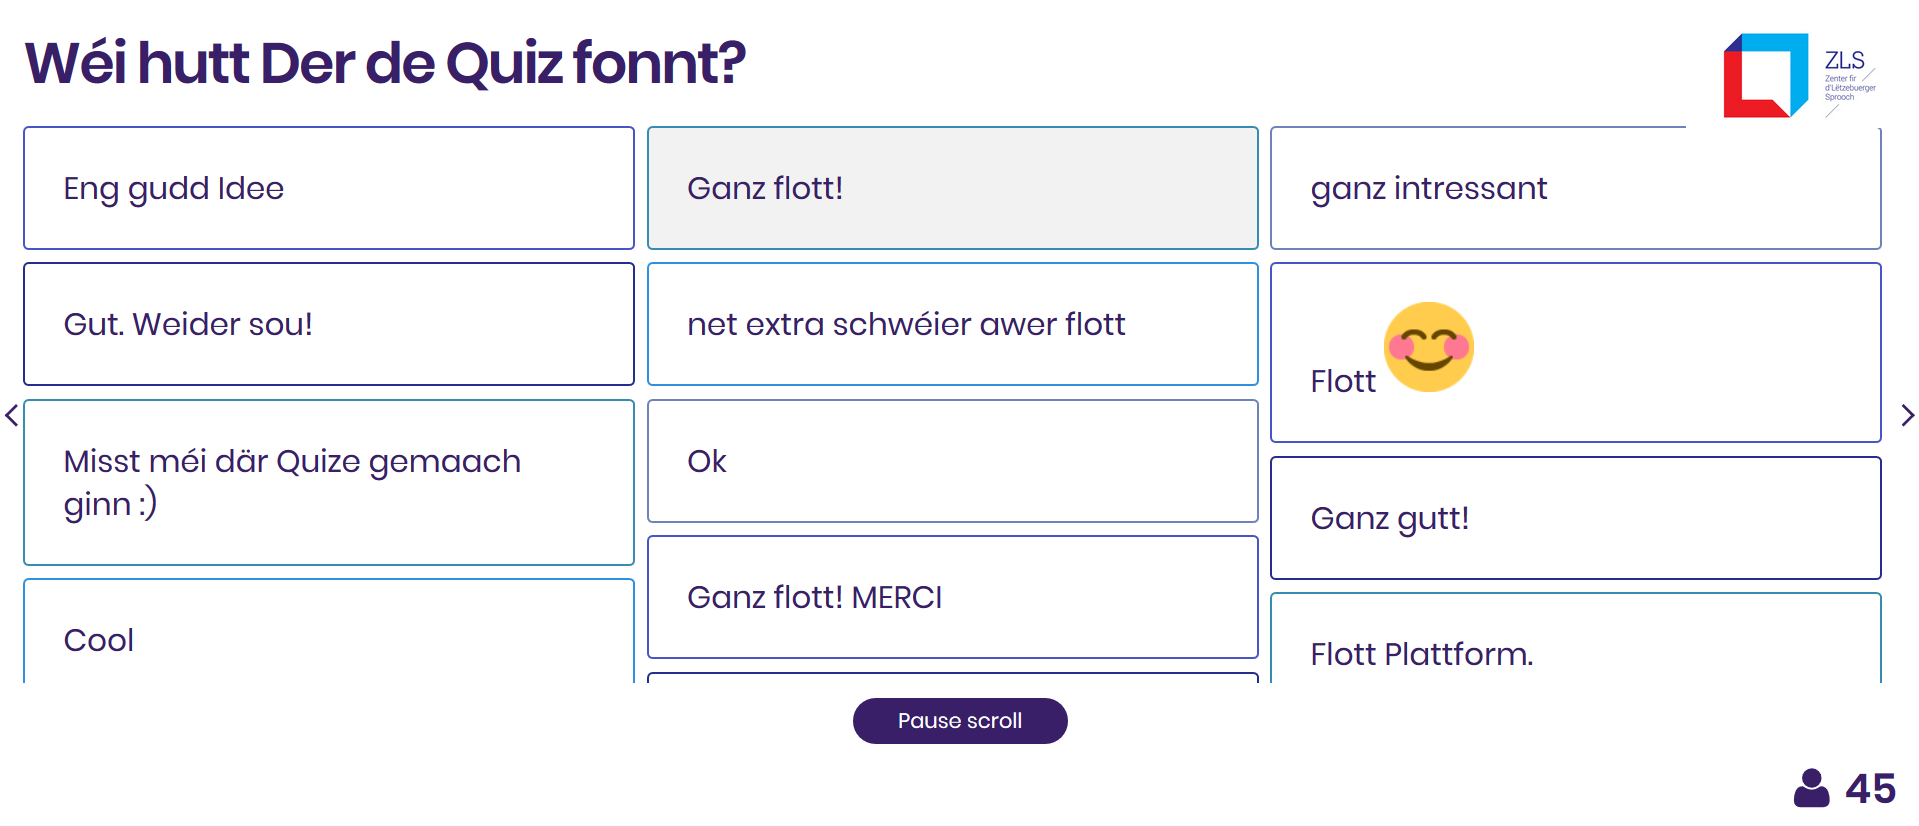The height and width of the screenshot is (826, 1919).
Task: Select the 'Misst méi där Quize' response
Action: pos(328,482)
